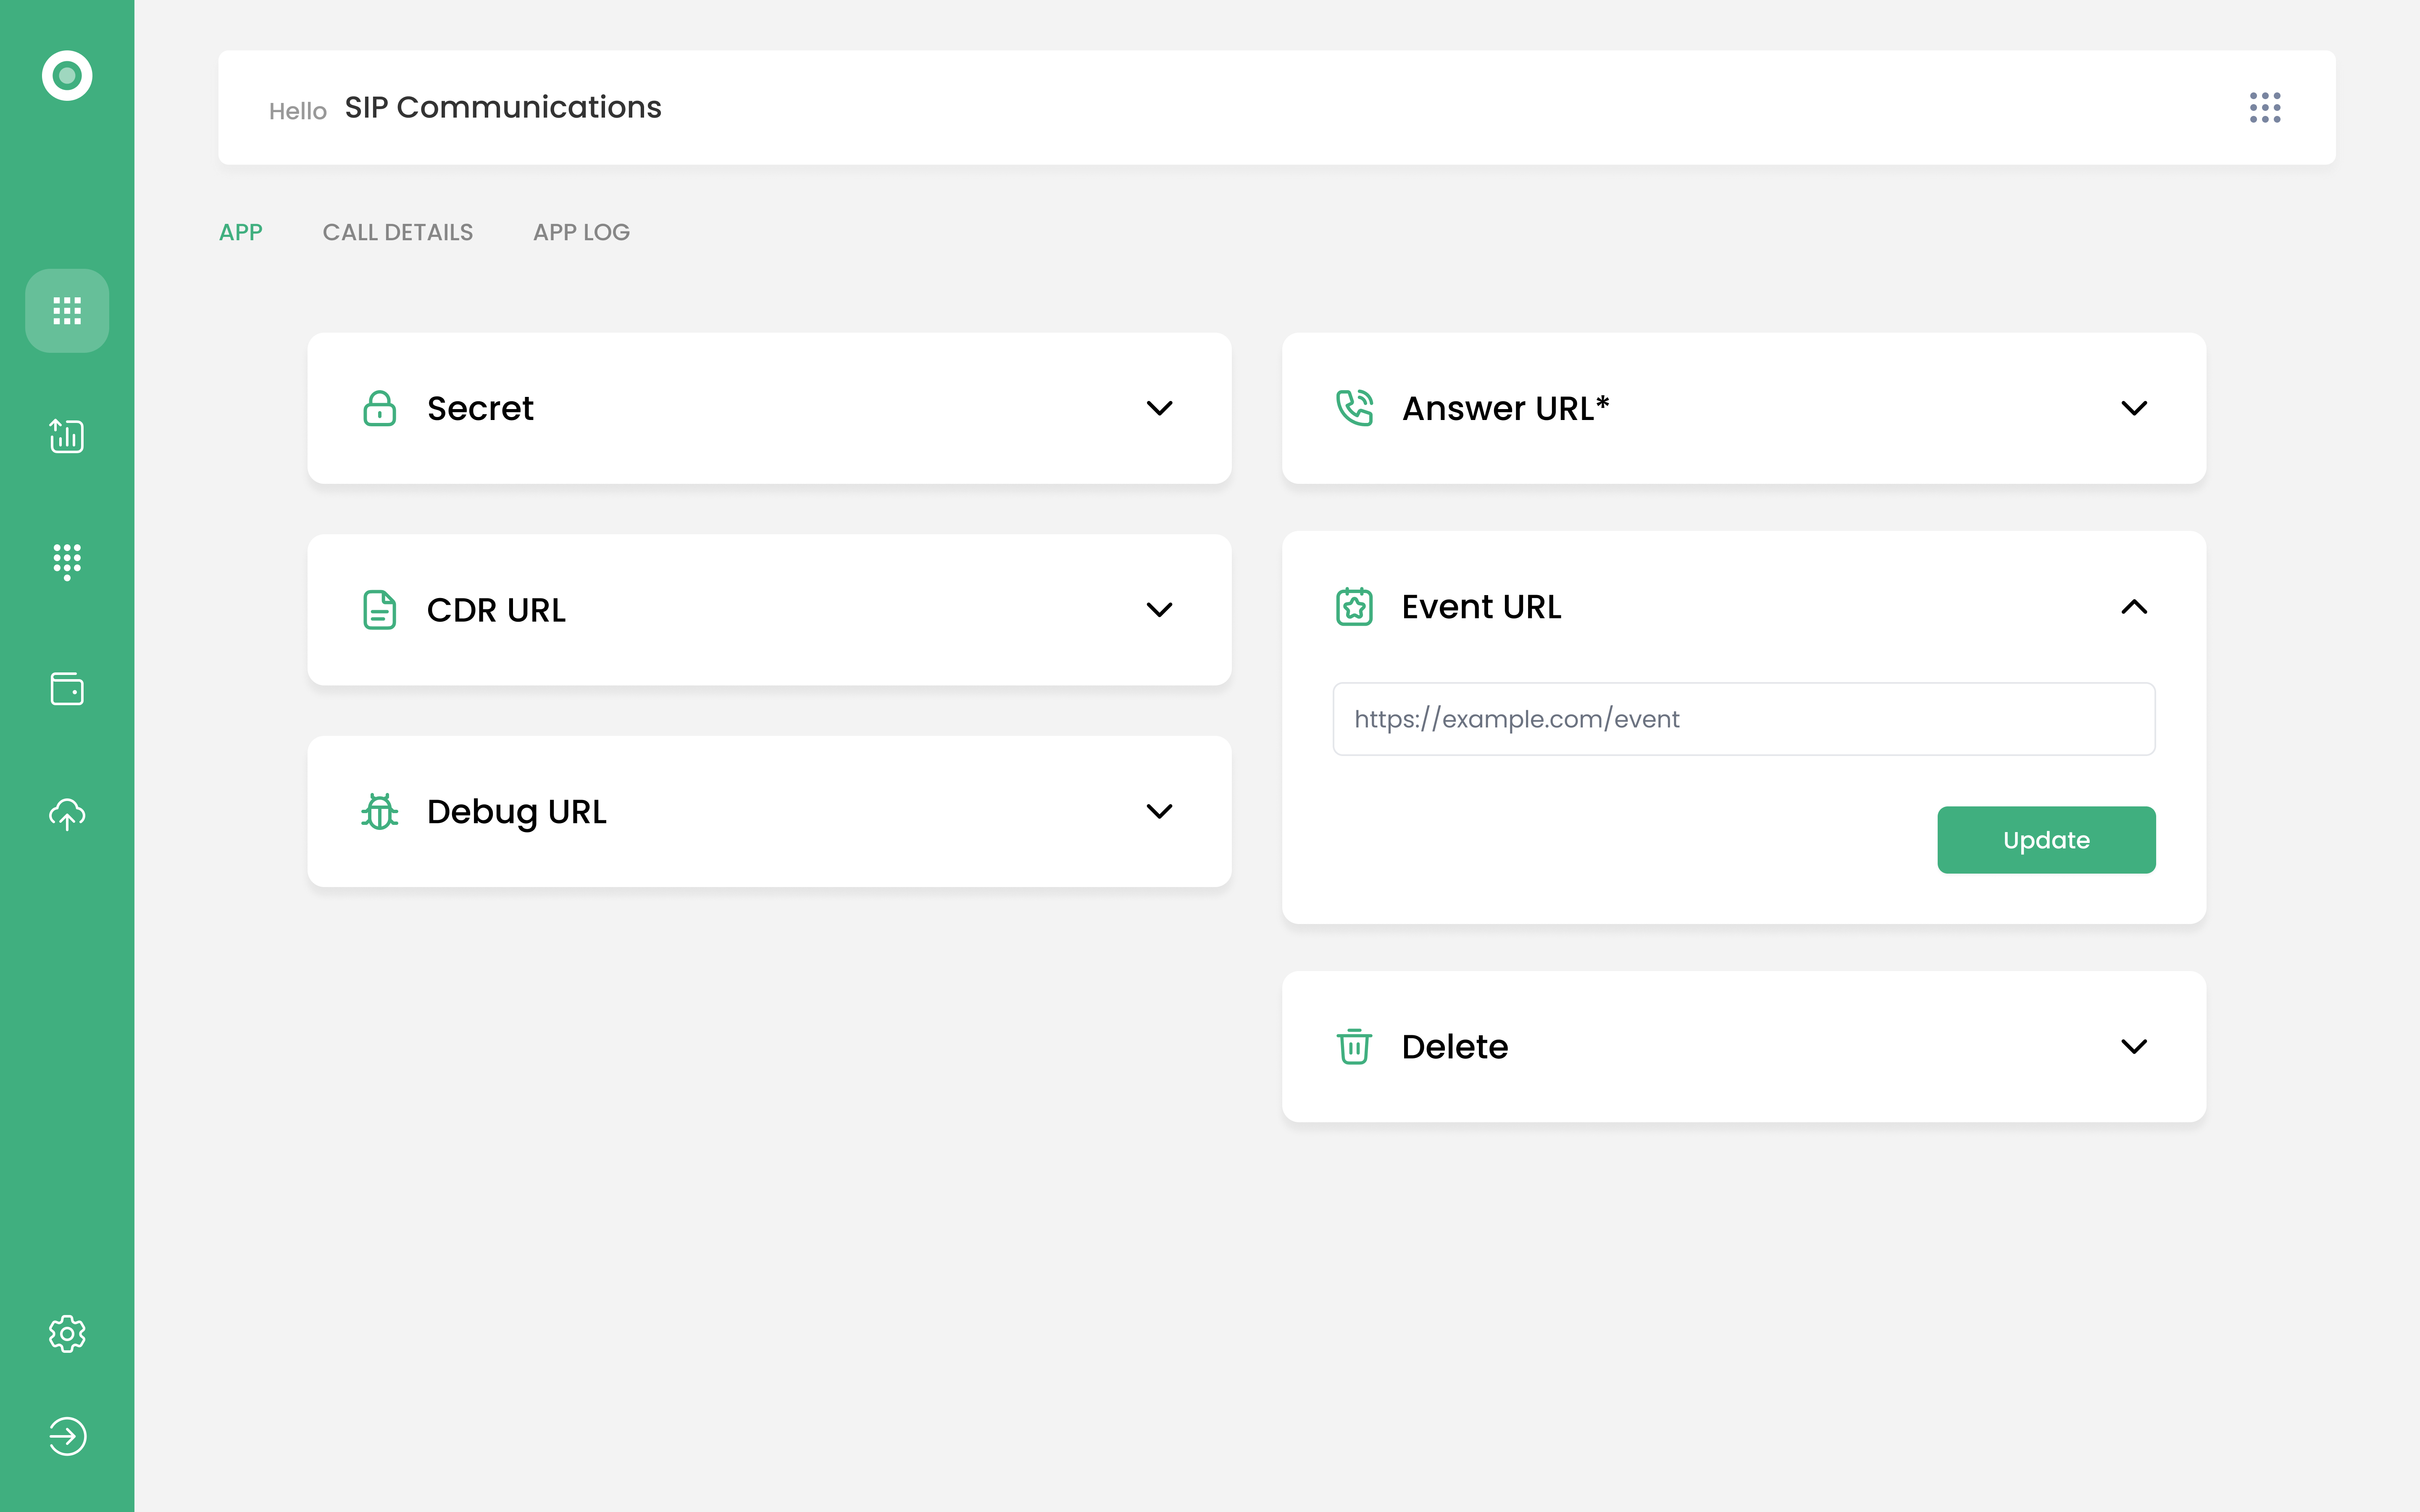The image size is (2420, 1512).
Task: Click the phone icon beside Answer URL
Action: pyautogui.click(x=1354, y=408)
